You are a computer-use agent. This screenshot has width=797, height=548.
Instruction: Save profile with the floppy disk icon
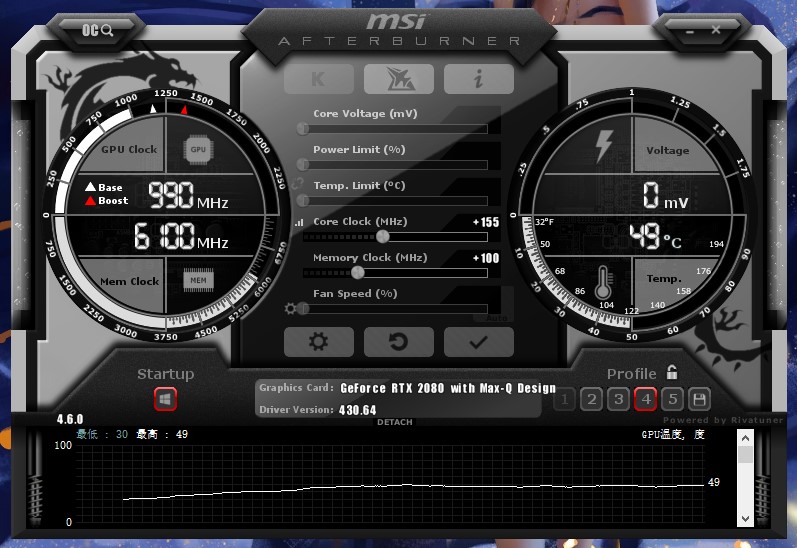pyautogui.click(x=699, y=399)
